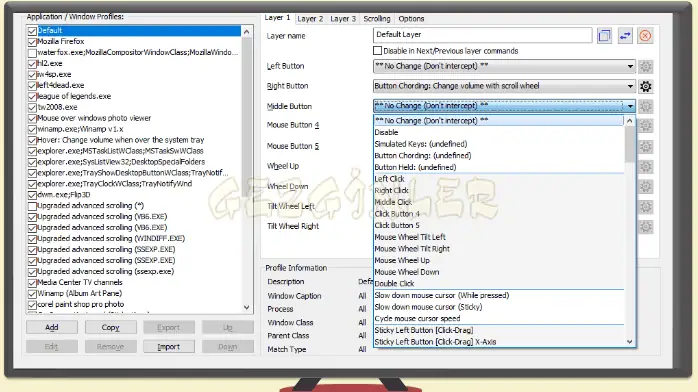
Task: Click the dropdown list scrollbar up arrow
Action: pos(629,121)
